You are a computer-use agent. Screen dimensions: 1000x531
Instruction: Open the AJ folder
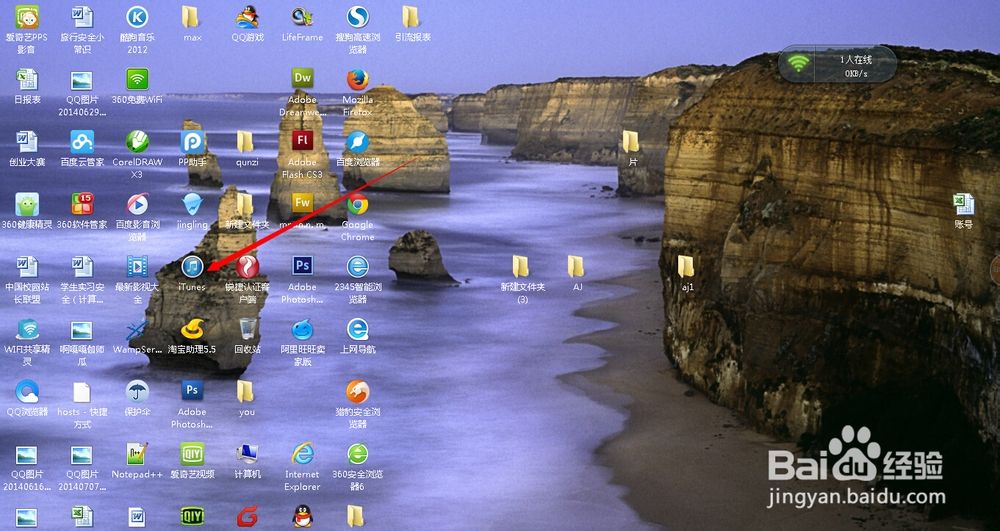point(576,266)
